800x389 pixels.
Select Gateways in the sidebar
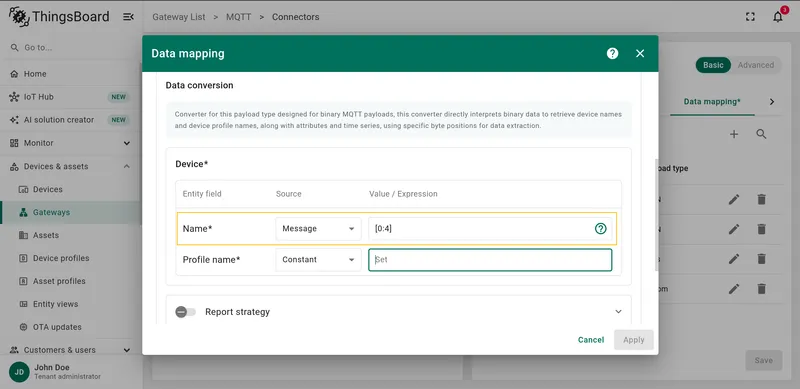click(70, 212)
